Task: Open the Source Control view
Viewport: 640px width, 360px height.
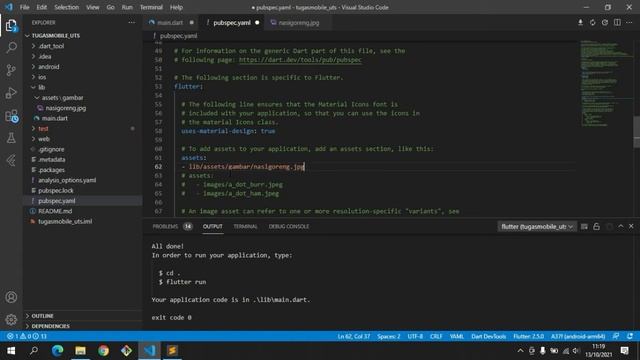Action: (x=11, y=70)
